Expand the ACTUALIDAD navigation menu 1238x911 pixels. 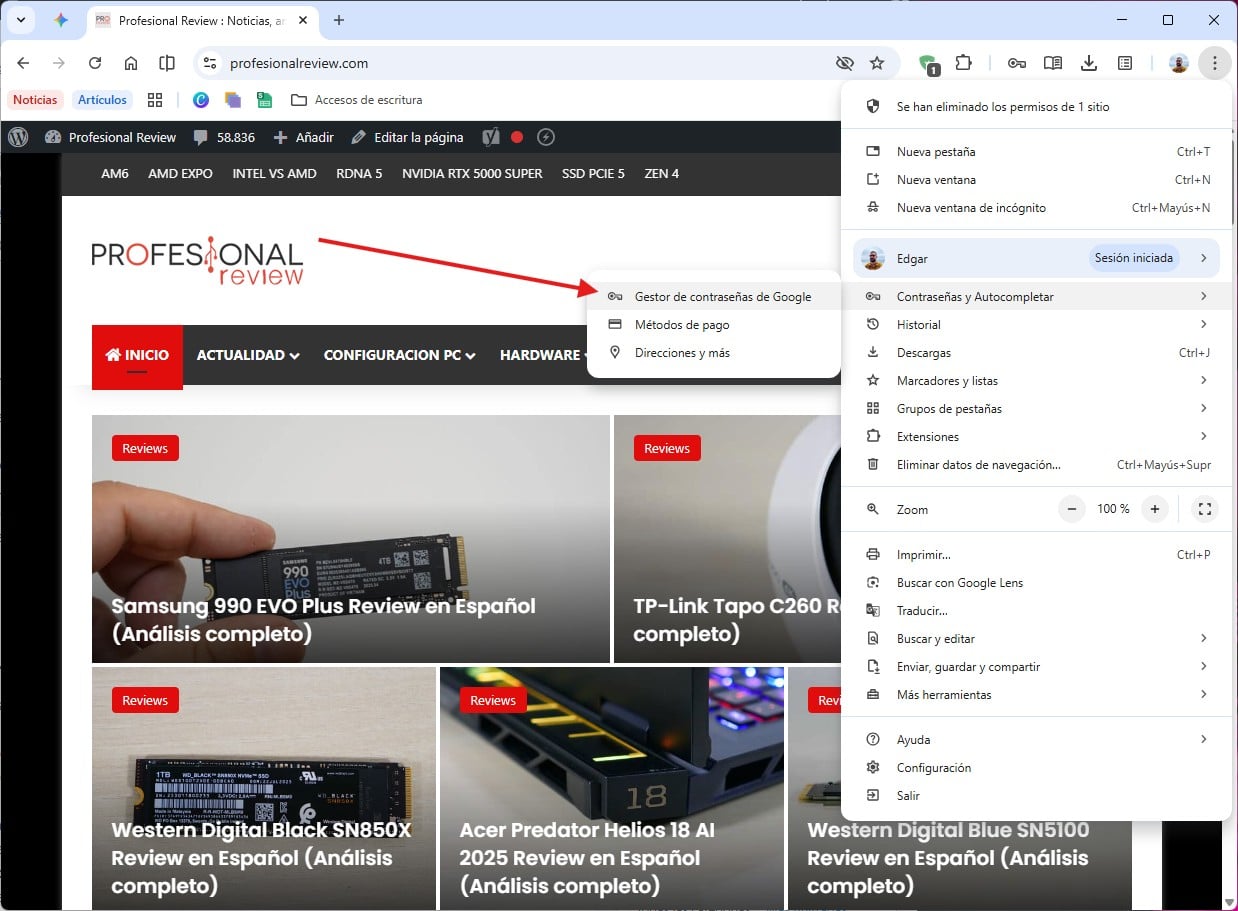point(248,355)
